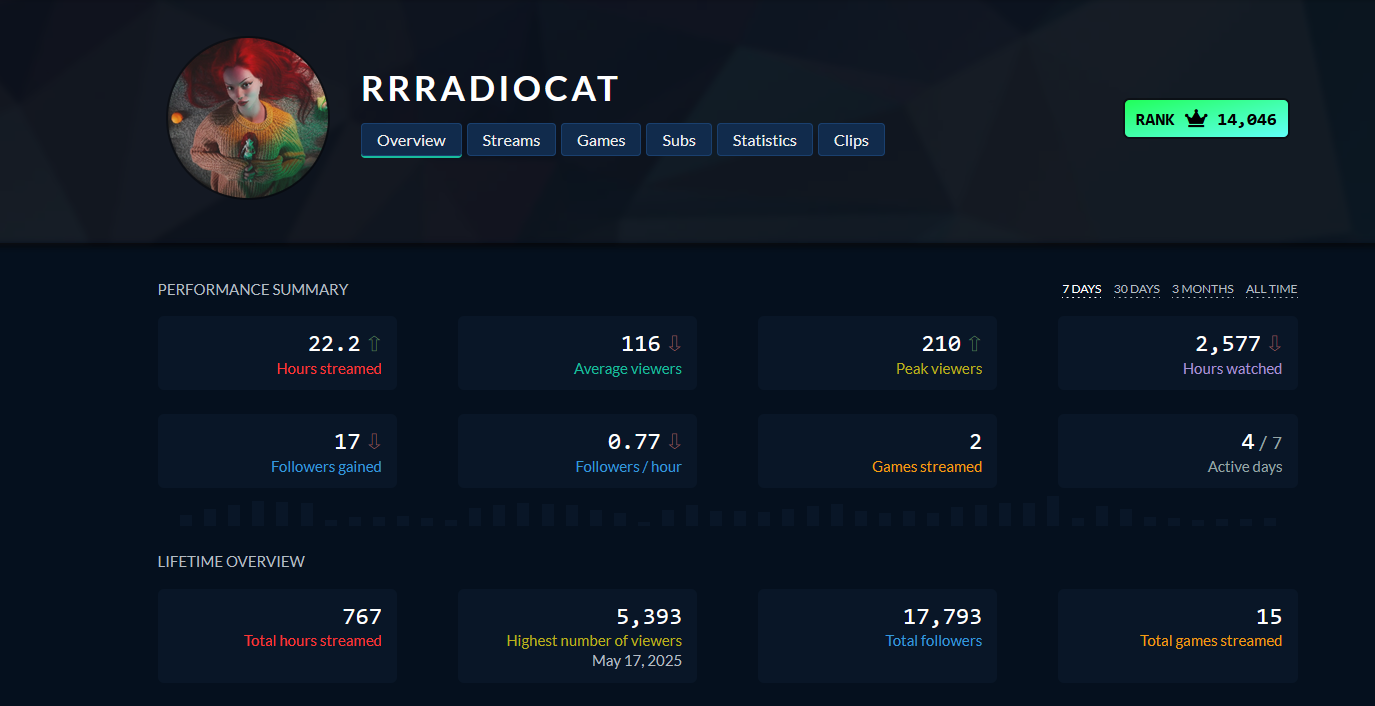
Task: Click the down arrow beside 17 followers
Action: pos(375,442)
